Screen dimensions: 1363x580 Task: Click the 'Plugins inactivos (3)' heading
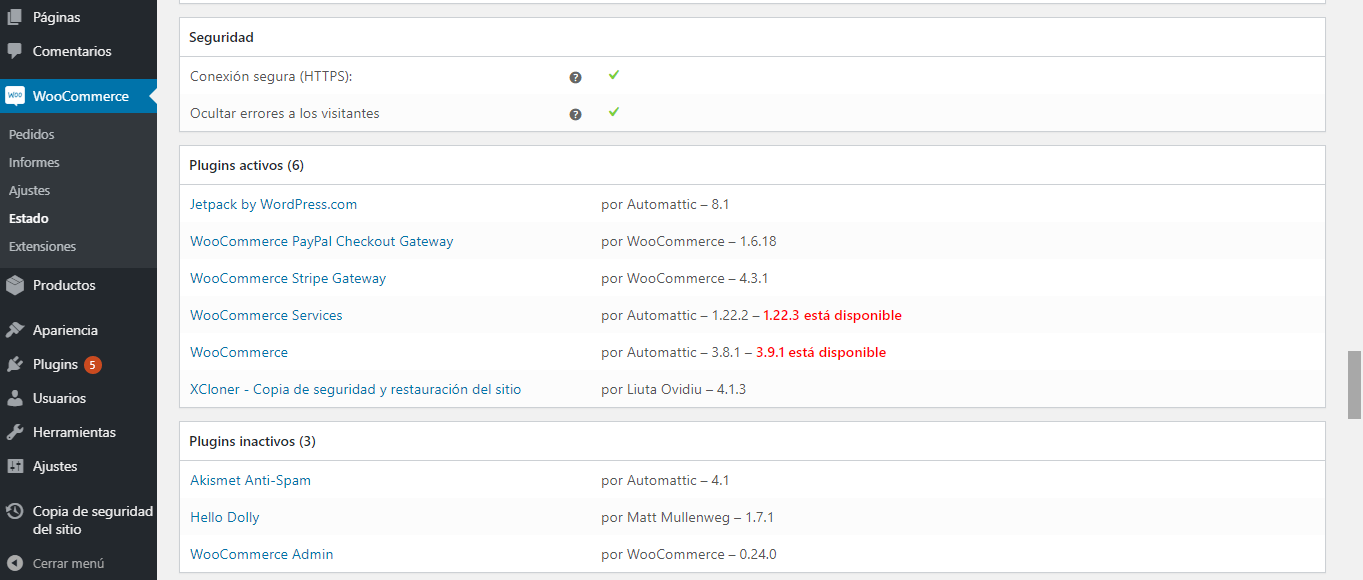(x=252, y=441)
